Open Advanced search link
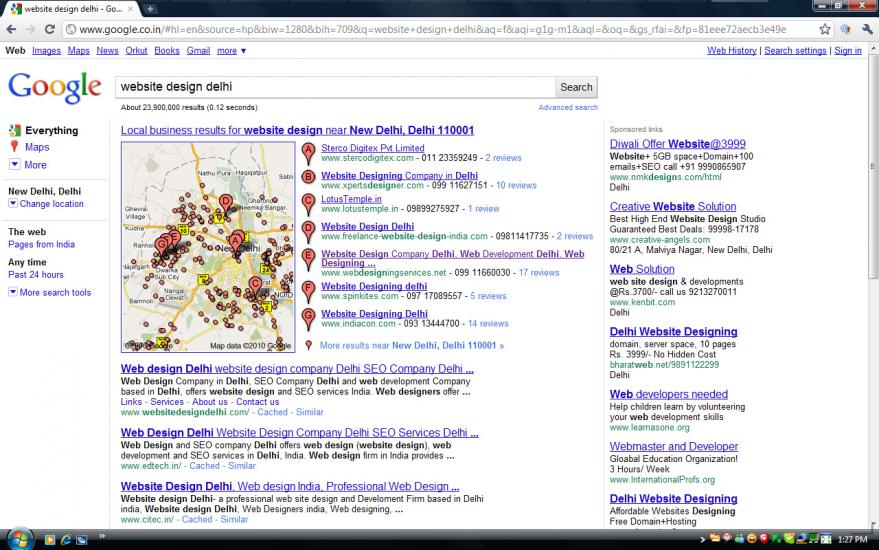The height and width of the screenshot is (550, 879). (568, 107)
